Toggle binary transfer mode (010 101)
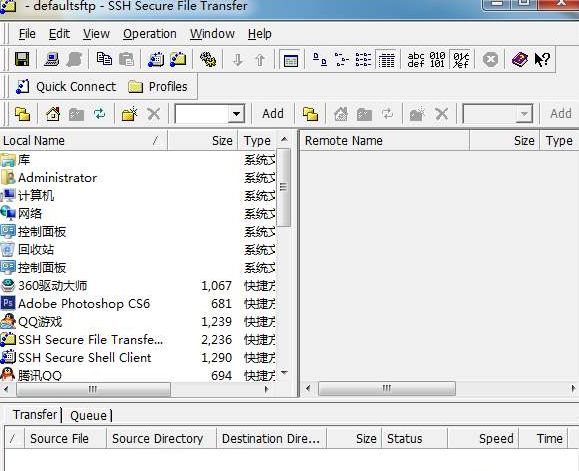 click(437, 59)
